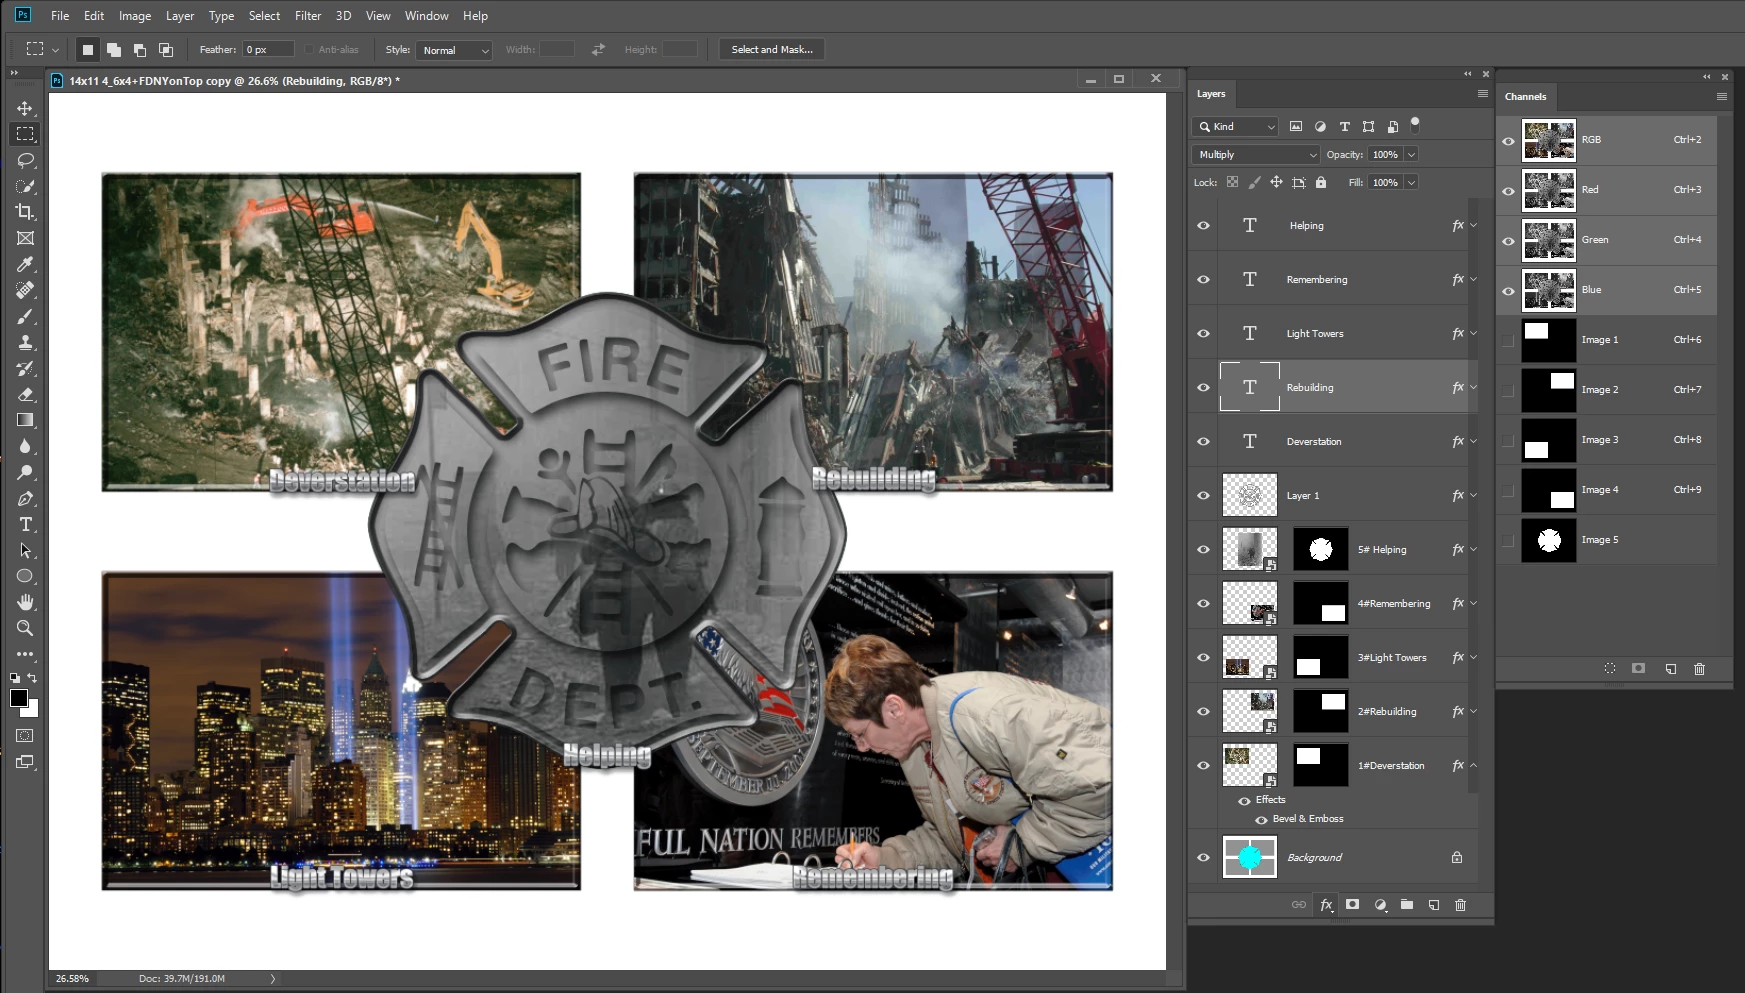This screenshot has height=993, width=1745.
Task: Expand effects of Helping text layer
Action: pyautogui.click(x=1473, y=226)
